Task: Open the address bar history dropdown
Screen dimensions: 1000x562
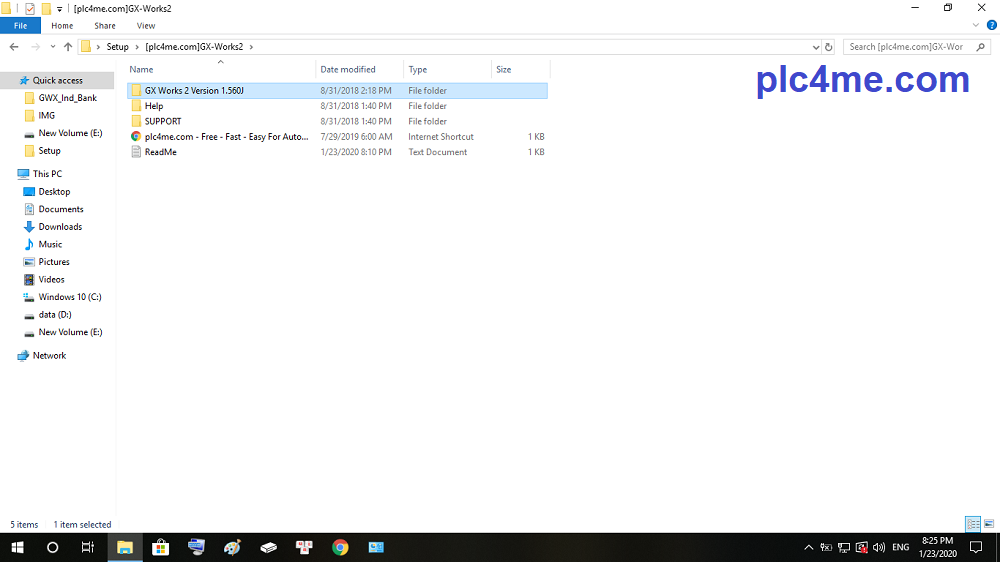Action: click(816, 47)
